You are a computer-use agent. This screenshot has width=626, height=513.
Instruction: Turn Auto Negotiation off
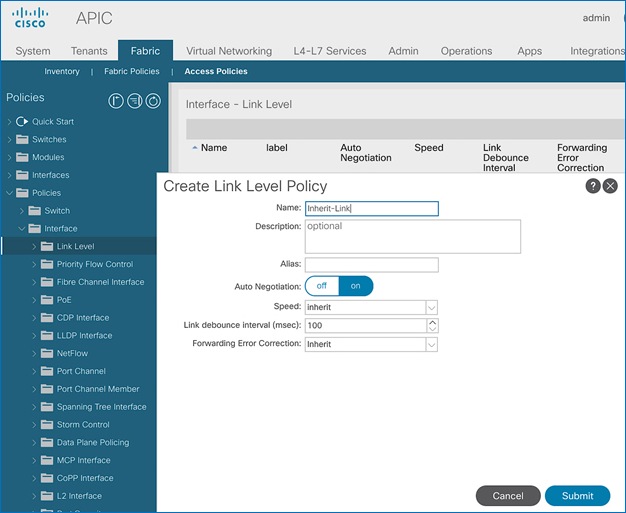tap(322, 286)
